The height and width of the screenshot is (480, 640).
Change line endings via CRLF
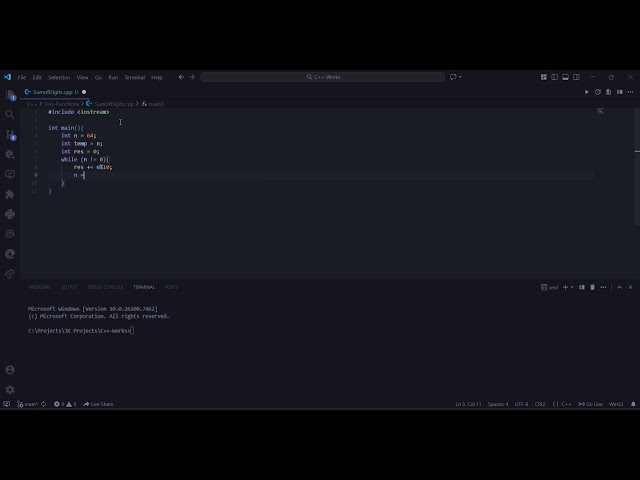pos(540,404)
